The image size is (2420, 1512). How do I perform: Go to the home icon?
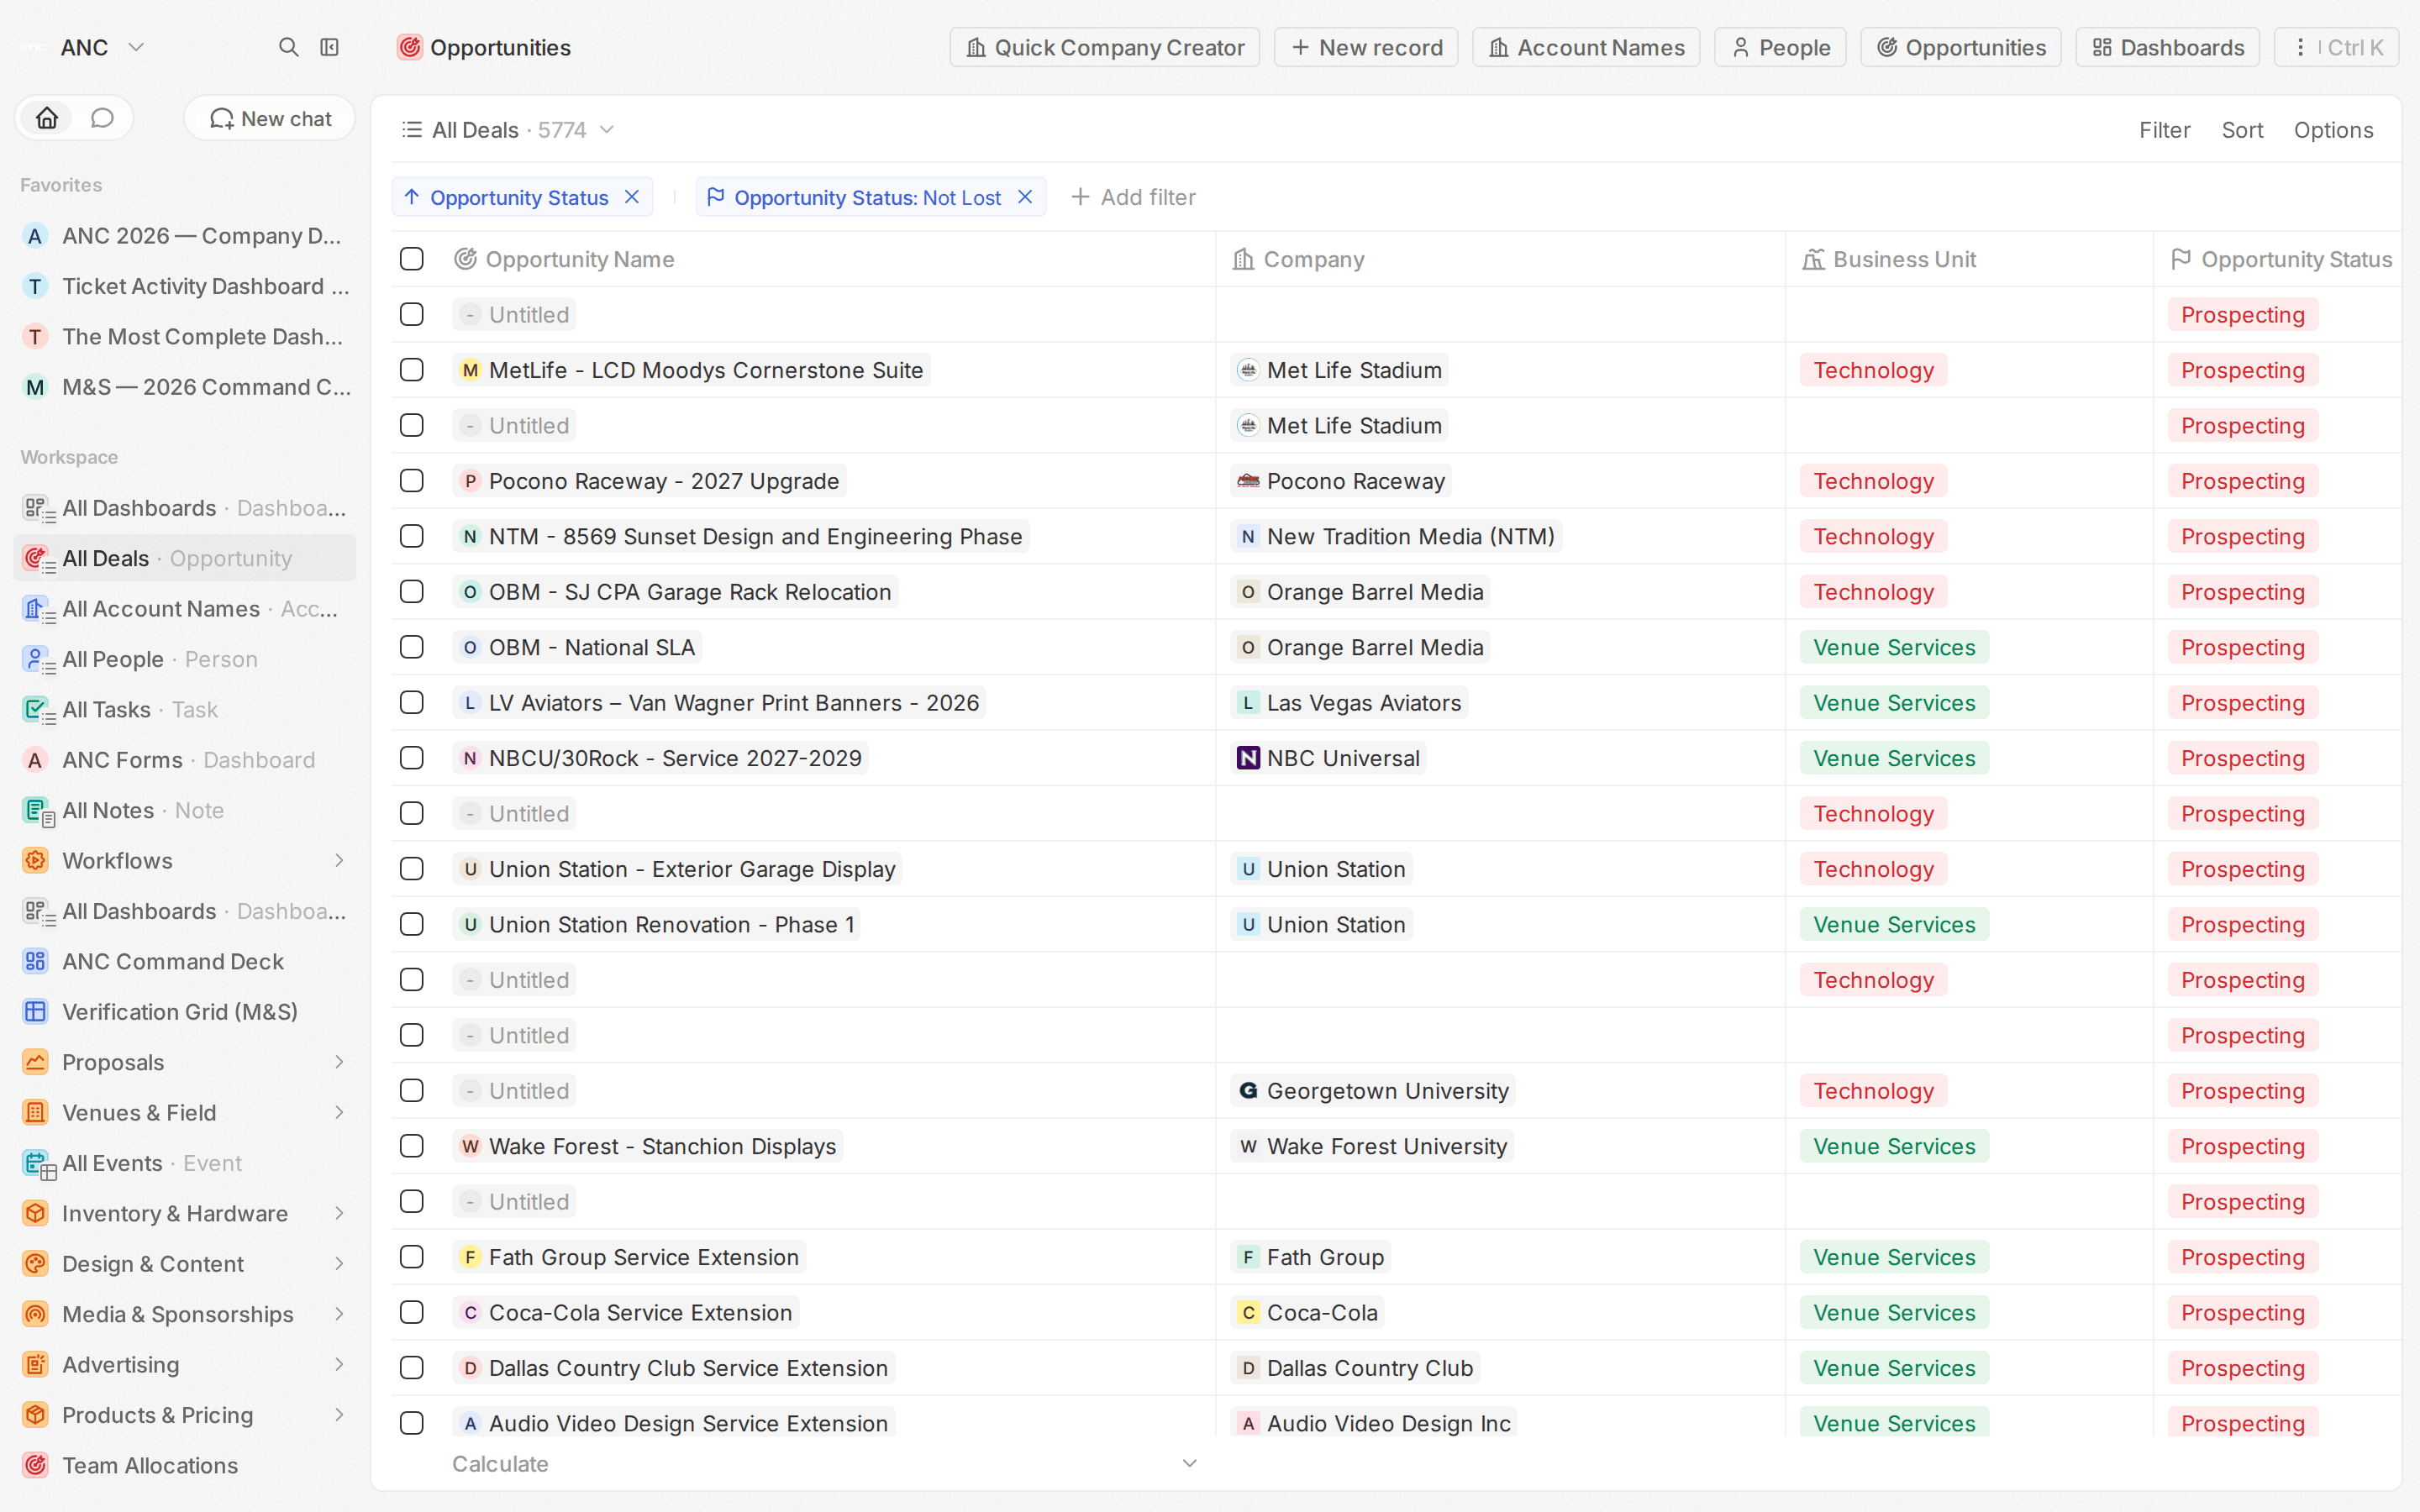(47, 118)
